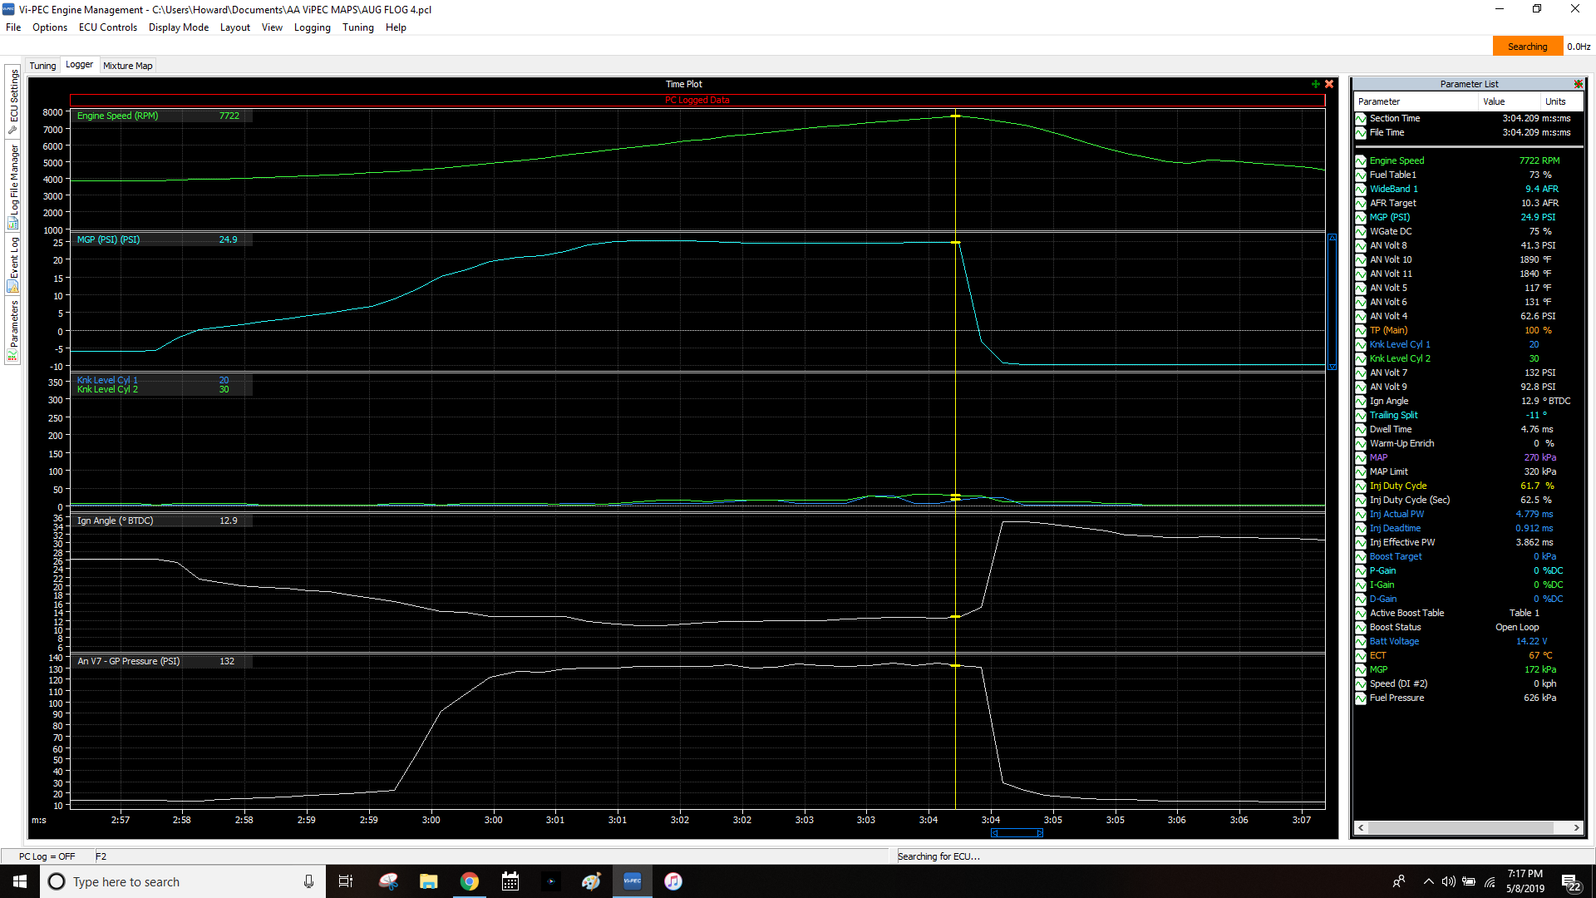This screenshot has height=898, width=1596.
Task: Click the Engine Speed trace icon in the Parameter List
Action: (x=1361, y=161)
